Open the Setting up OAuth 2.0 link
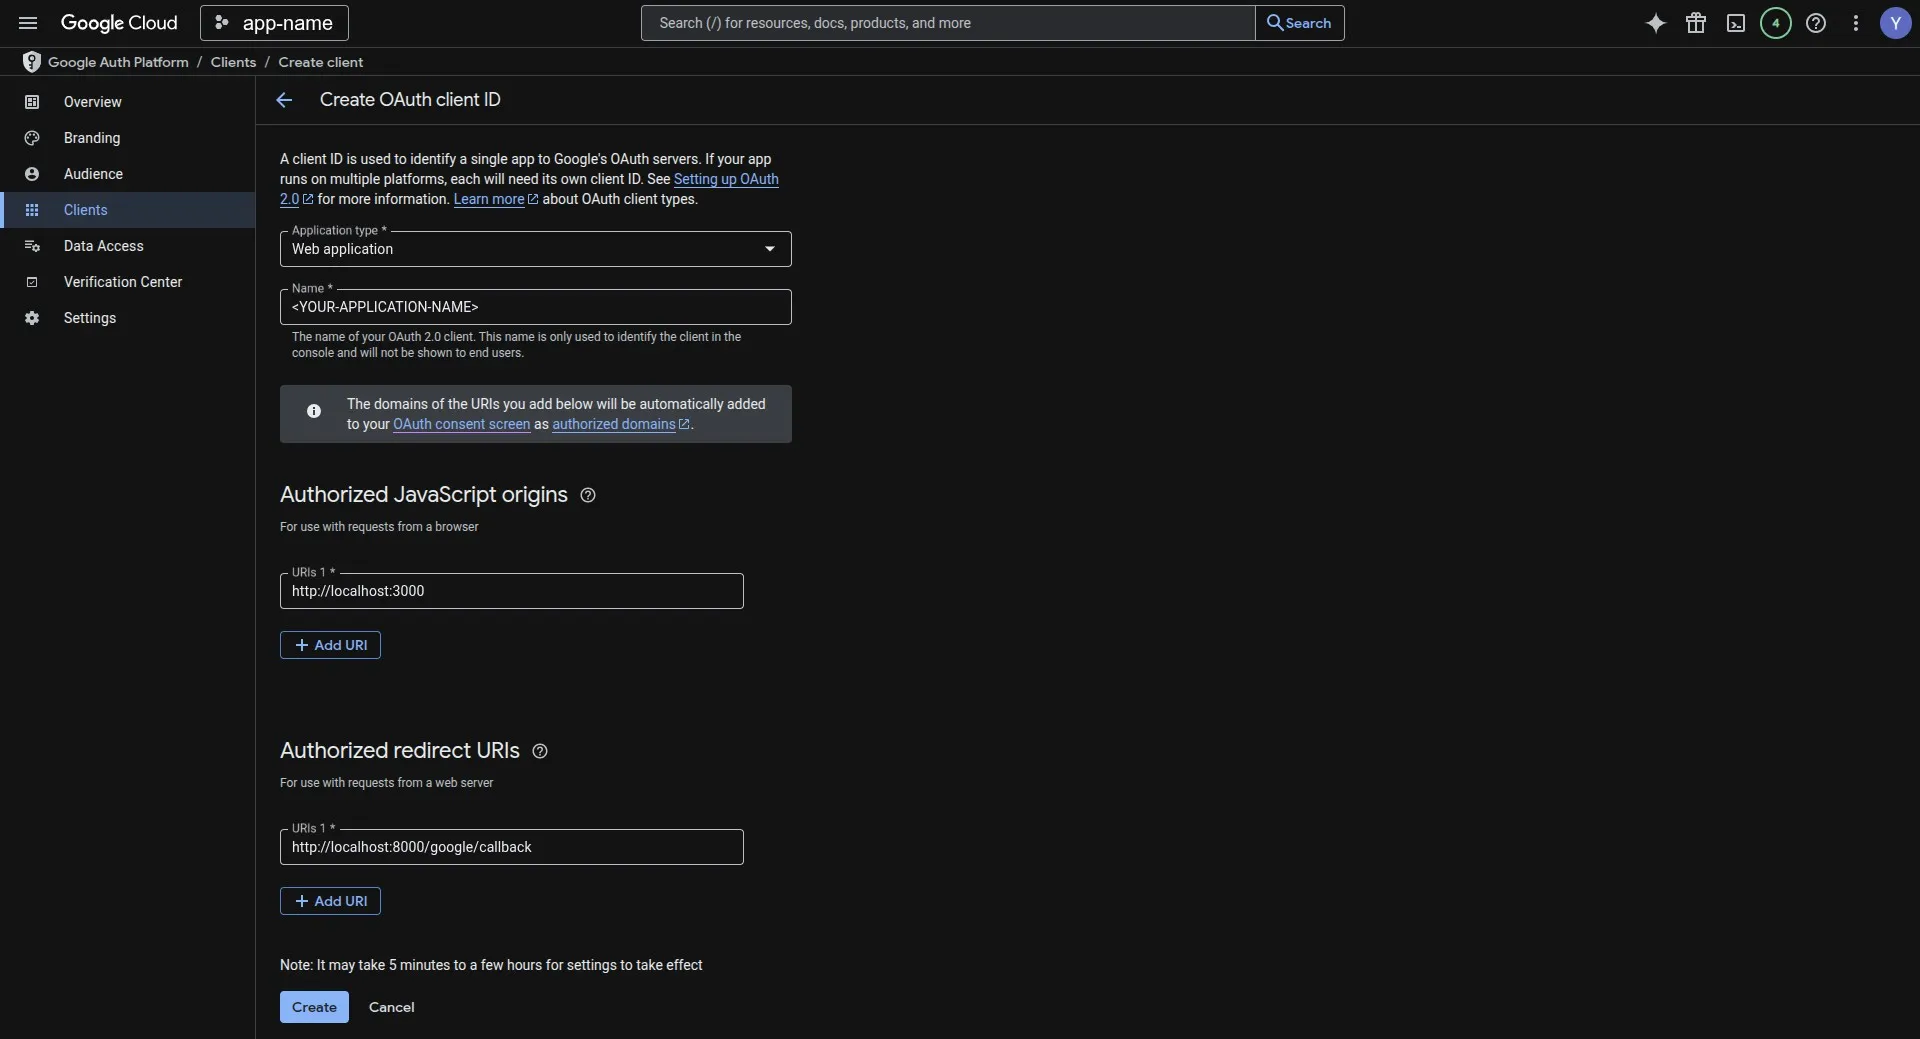 click(x=726, y=179)
